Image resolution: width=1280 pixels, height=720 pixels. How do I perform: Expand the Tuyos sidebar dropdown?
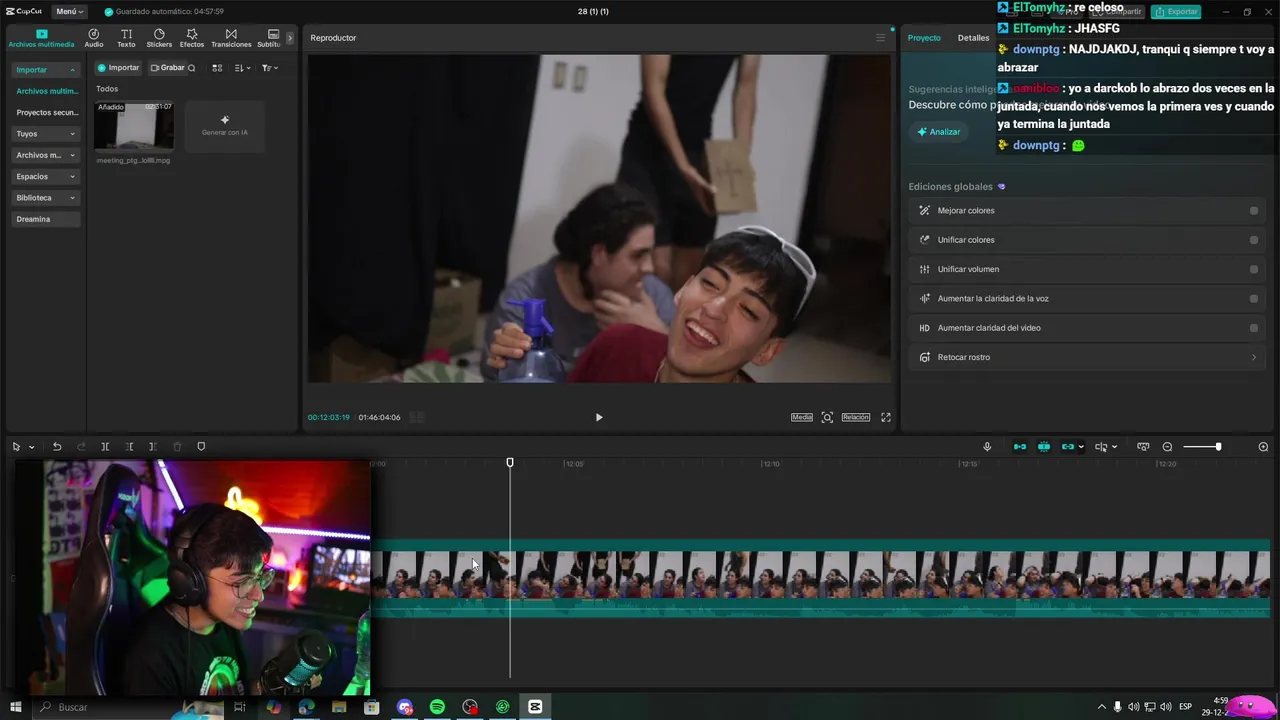click(46, 134)
